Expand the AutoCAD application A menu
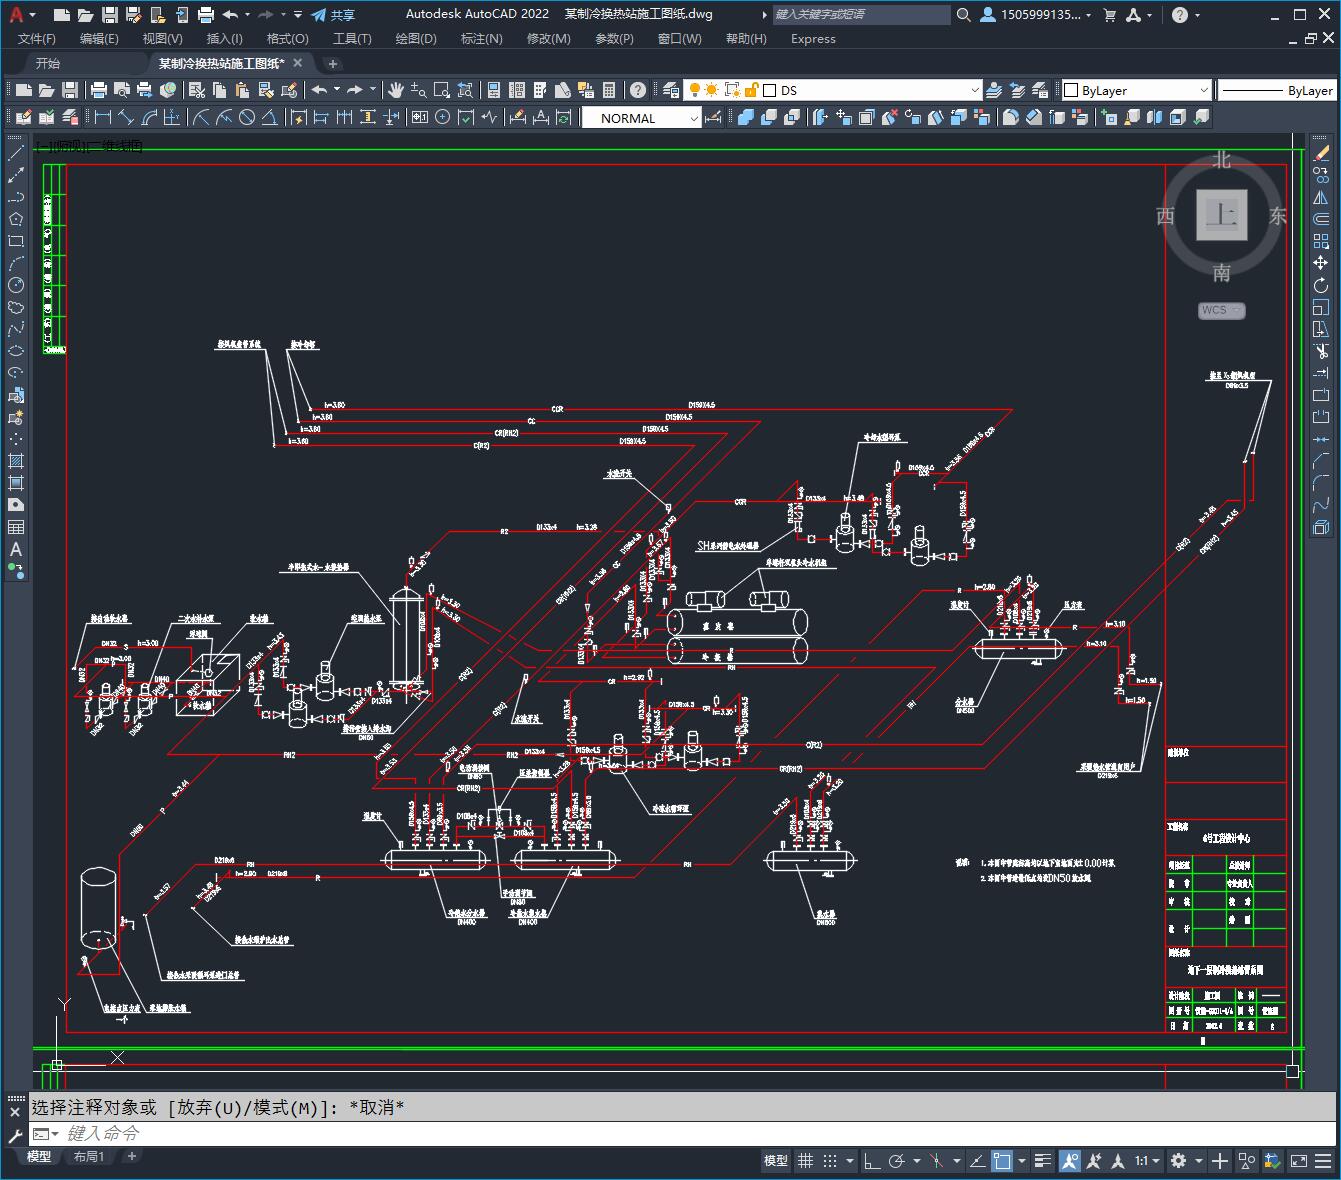This screenshot has width=1341, height=1180. (x=20, y=15)
